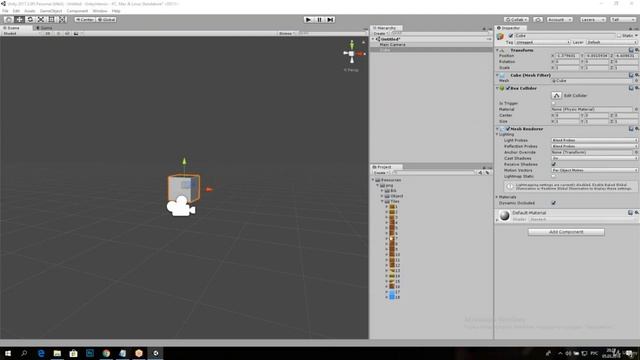Open the Edit menu
The image size is (640, 360).
(x=16, y=11)
